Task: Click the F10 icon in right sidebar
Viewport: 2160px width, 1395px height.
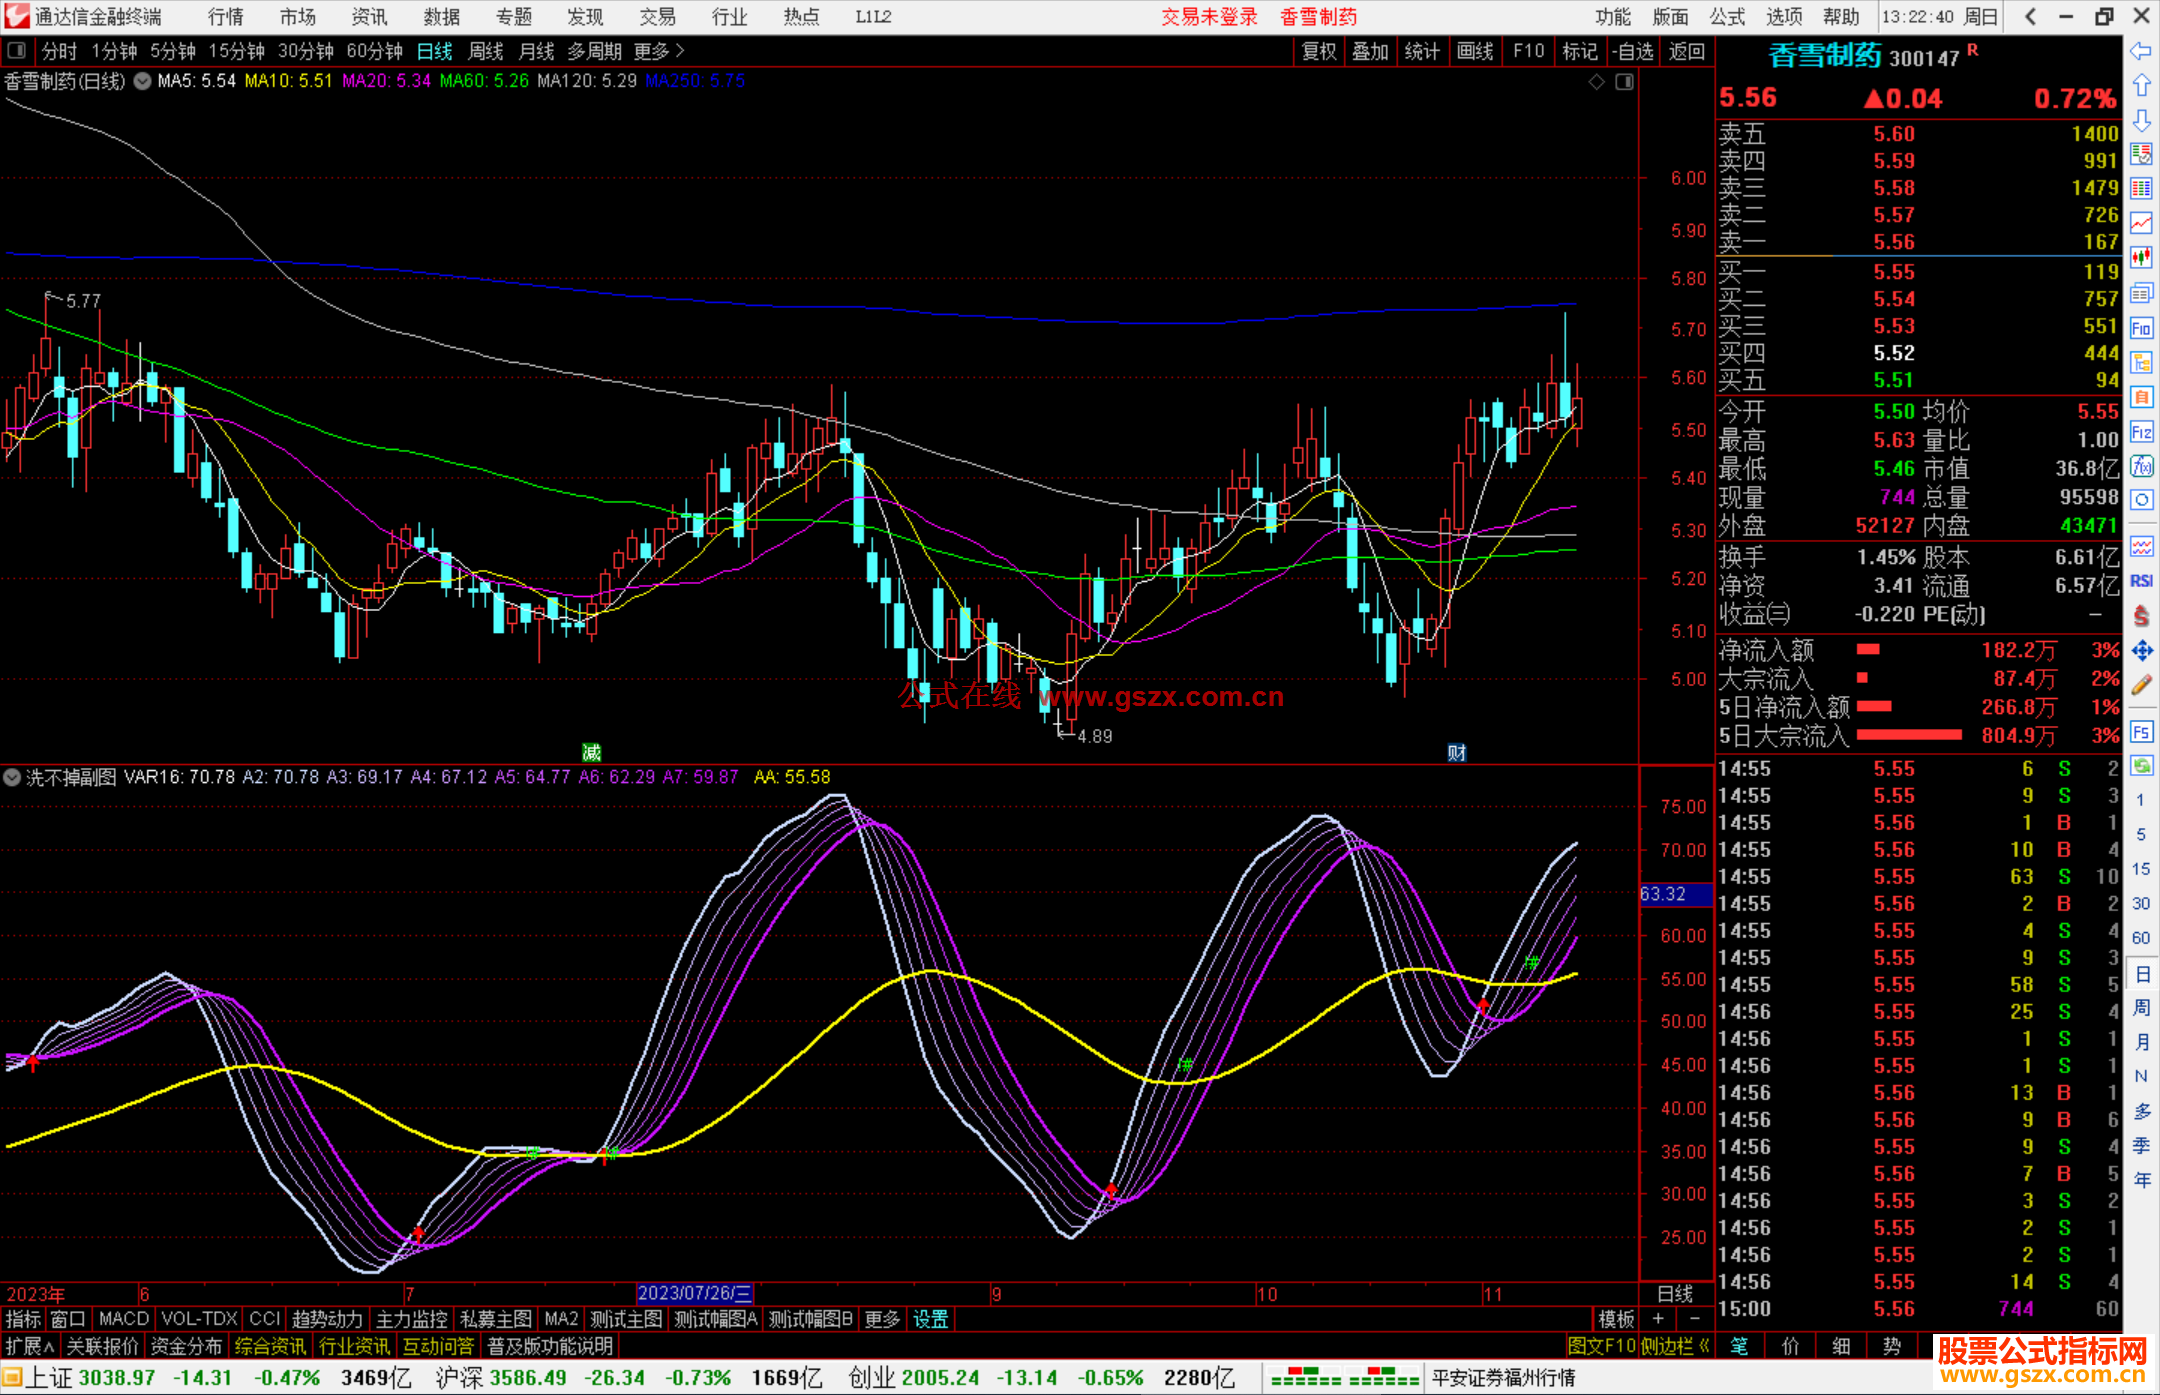Action: pyautogui.click(x=2141, y=328)
